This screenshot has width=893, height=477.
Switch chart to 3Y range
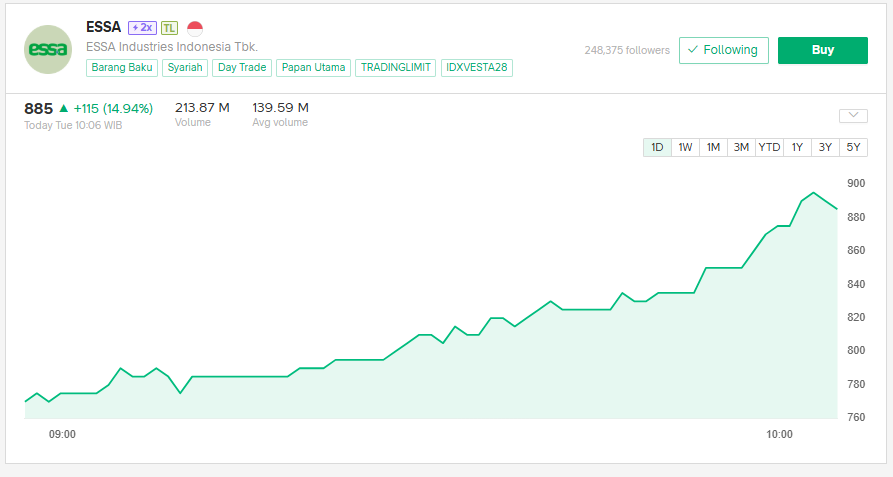pos(825,147)
